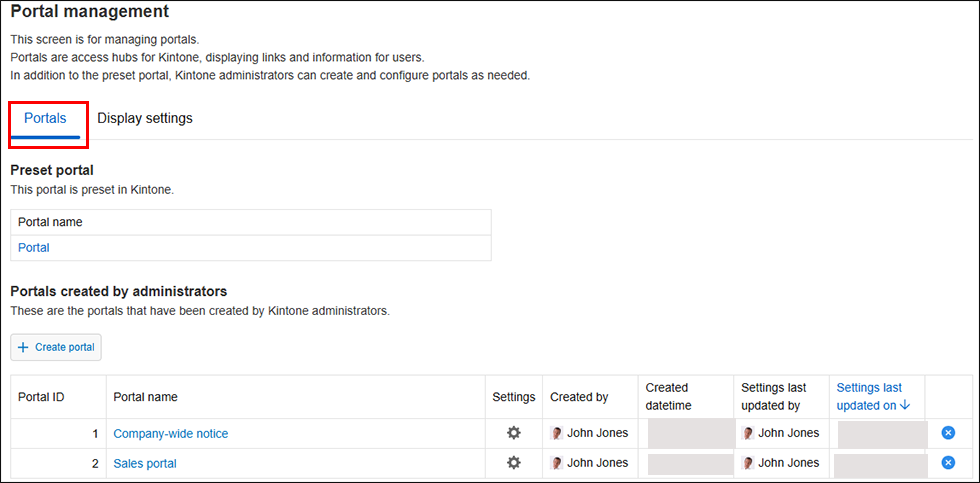This screenshot has width=980, height=483.
Task: Click John Jones avatar in Created by, row 1
Action: [x=557, y=433]
